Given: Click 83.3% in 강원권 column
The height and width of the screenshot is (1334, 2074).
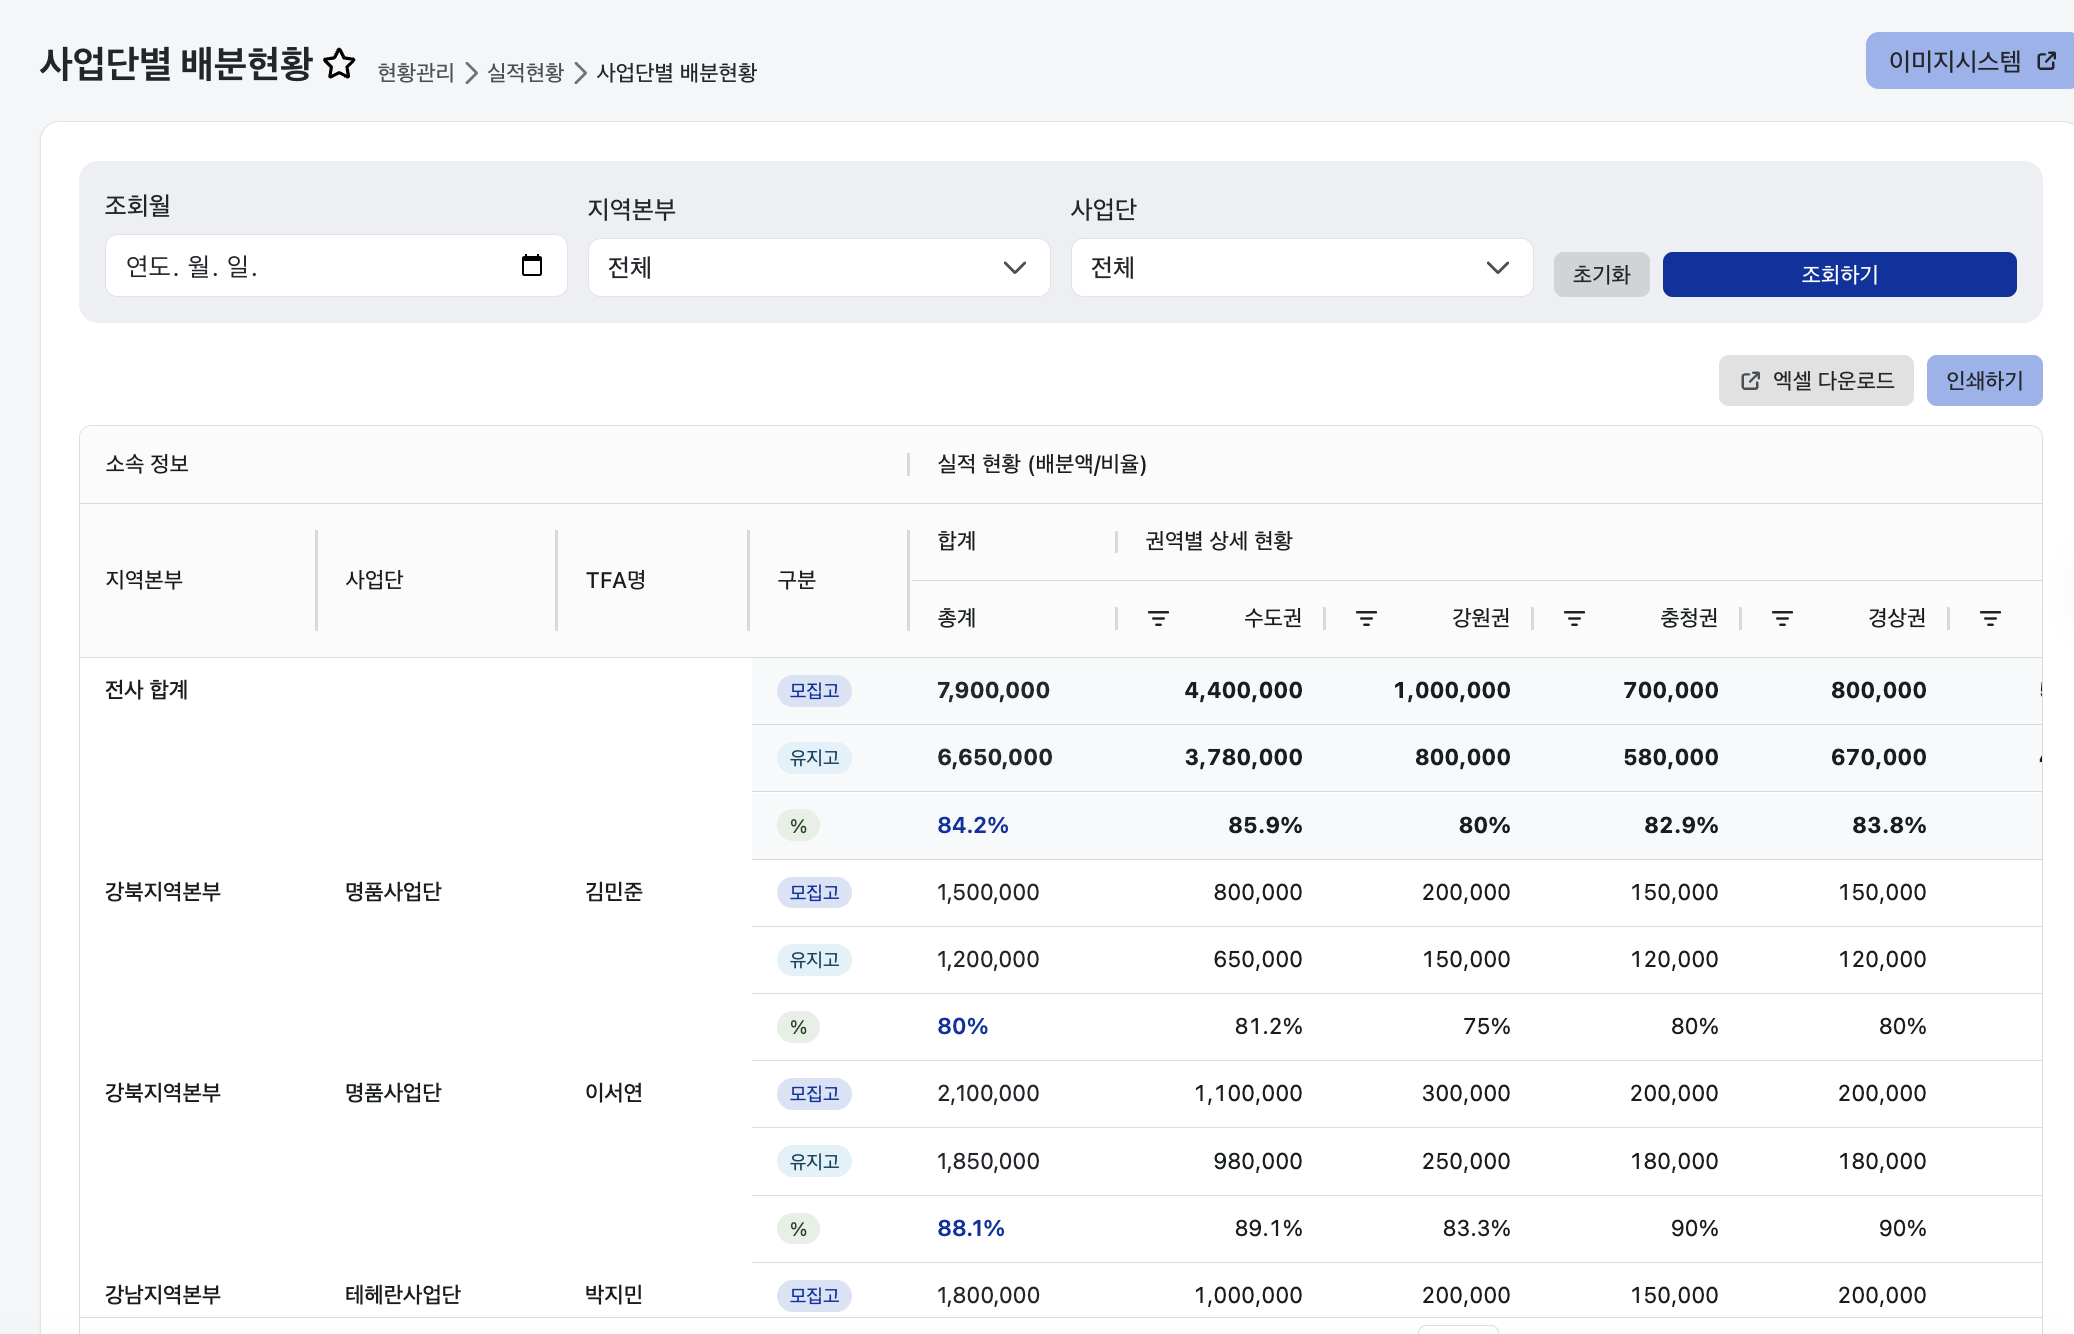Looking at the screenshot, I should point(1476,1228).
